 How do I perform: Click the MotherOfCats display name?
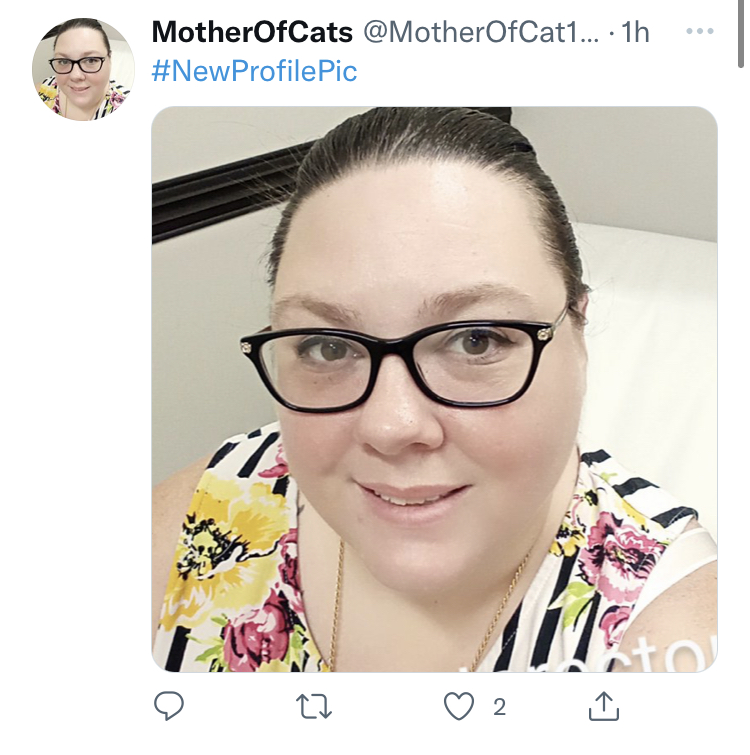252,32
